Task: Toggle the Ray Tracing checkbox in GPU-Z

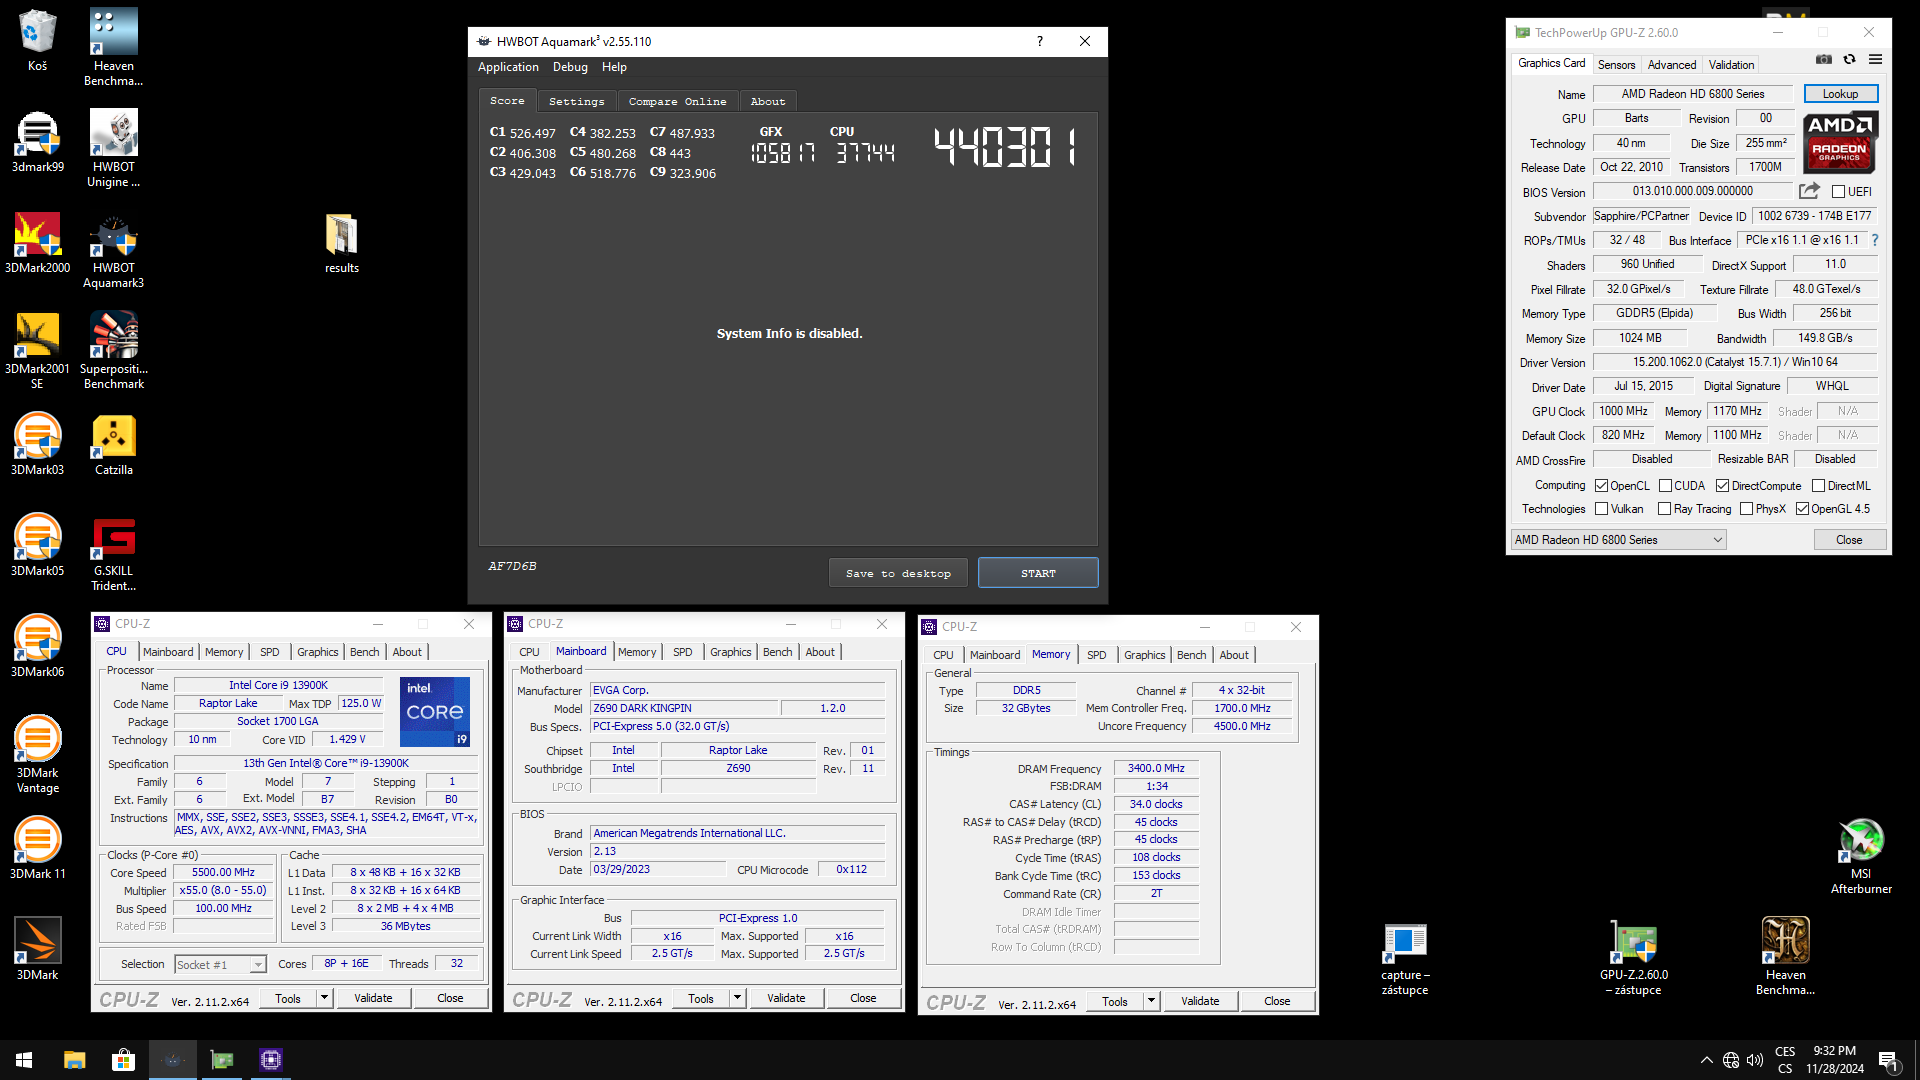Action: [x=1665, y=509]
